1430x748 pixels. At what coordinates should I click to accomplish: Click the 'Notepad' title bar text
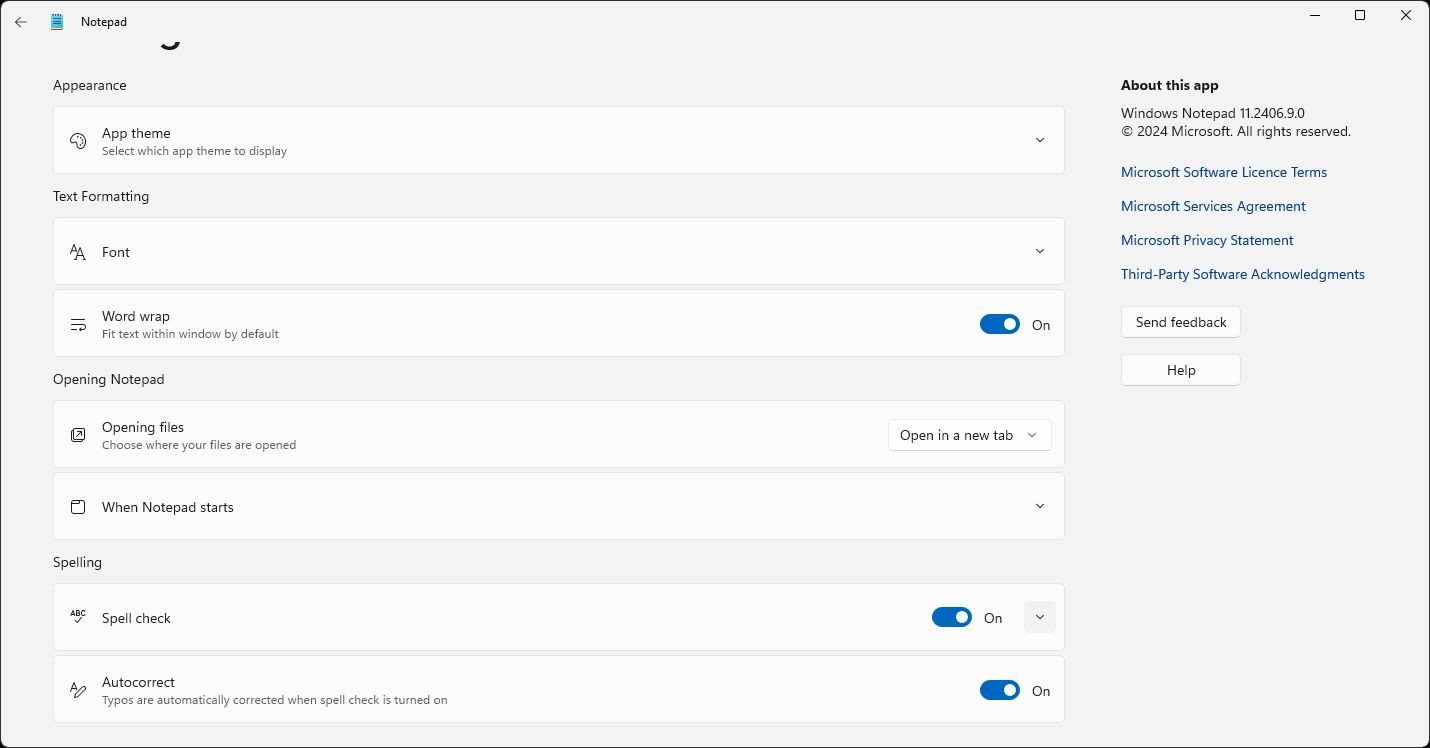[104, 21]
